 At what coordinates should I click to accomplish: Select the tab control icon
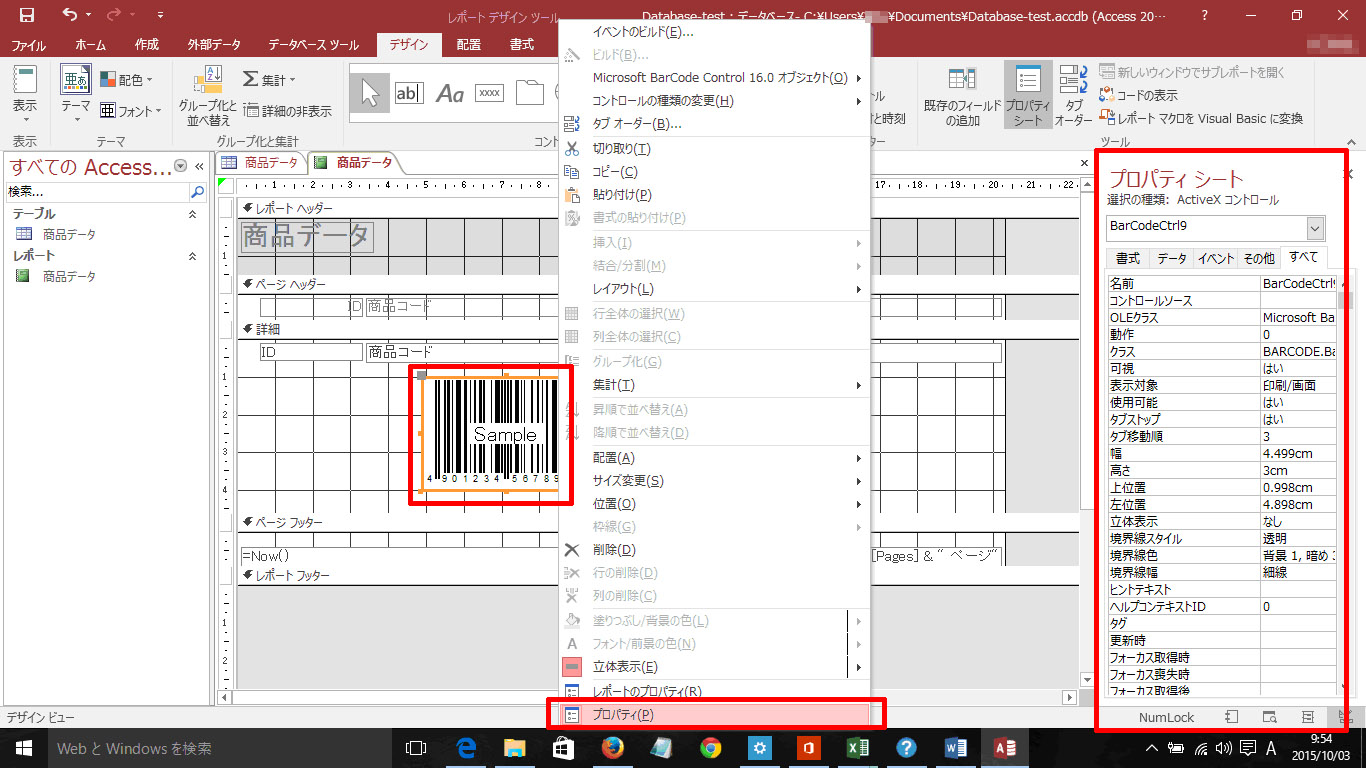pos(529,93)
